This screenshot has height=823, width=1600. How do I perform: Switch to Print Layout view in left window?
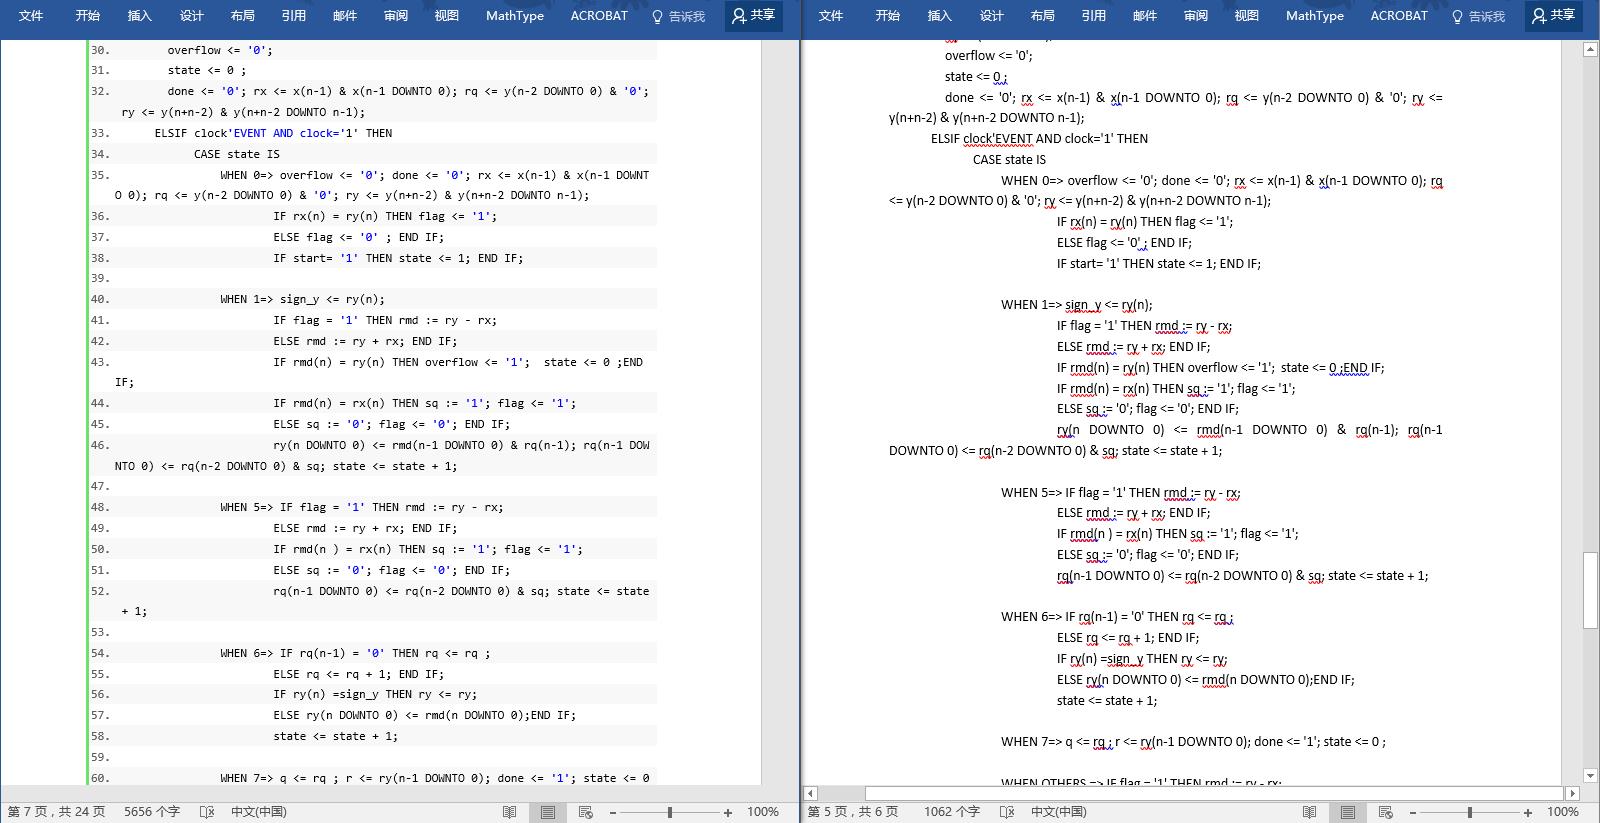point(548,812)
